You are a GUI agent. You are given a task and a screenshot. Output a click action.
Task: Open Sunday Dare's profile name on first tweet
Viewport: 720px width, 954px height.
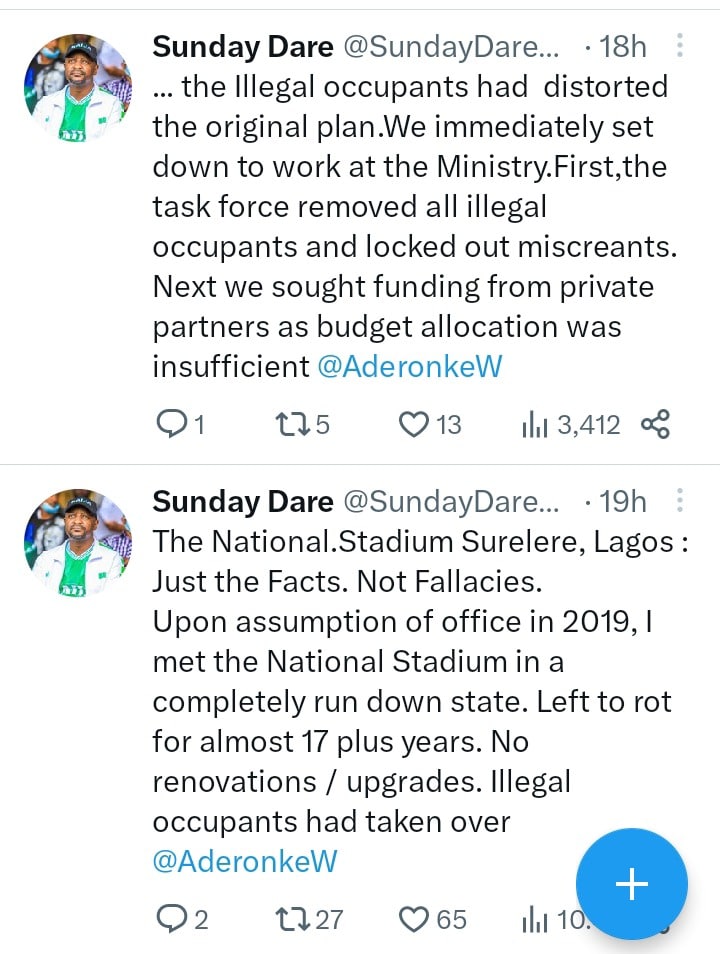243,46
